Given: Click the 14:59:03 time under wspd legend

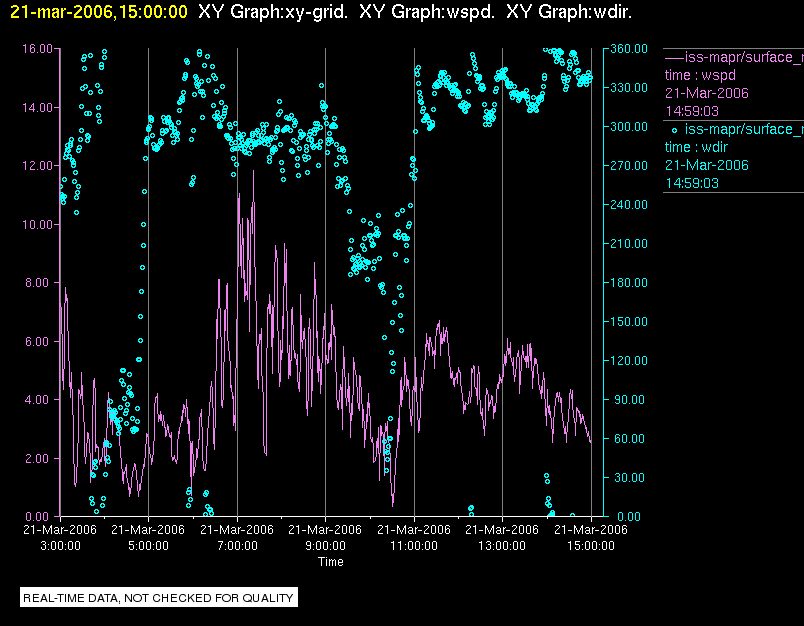Looking at the screenshot, I should click(x=692, y=111).
